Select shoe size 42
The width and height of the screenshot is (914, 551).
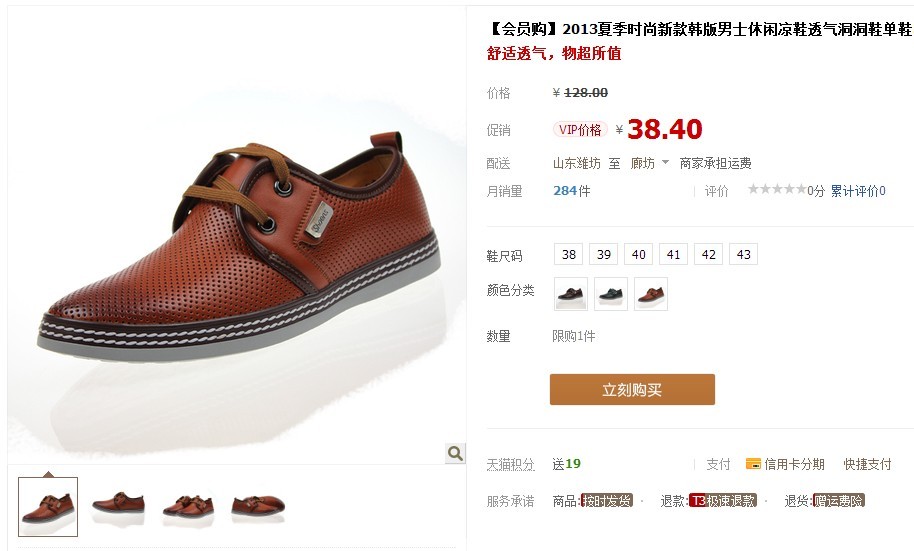708,254
